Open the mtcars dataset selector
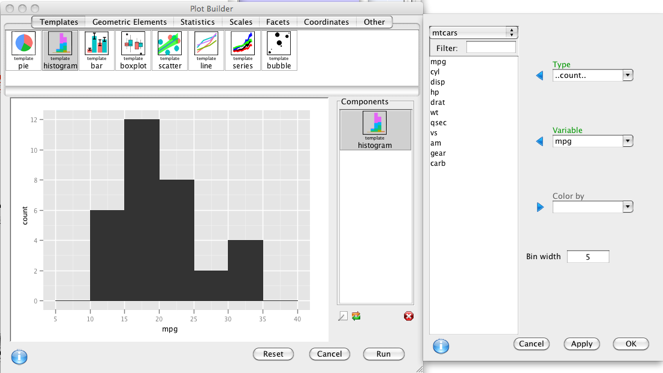 [x=473, y=33]
